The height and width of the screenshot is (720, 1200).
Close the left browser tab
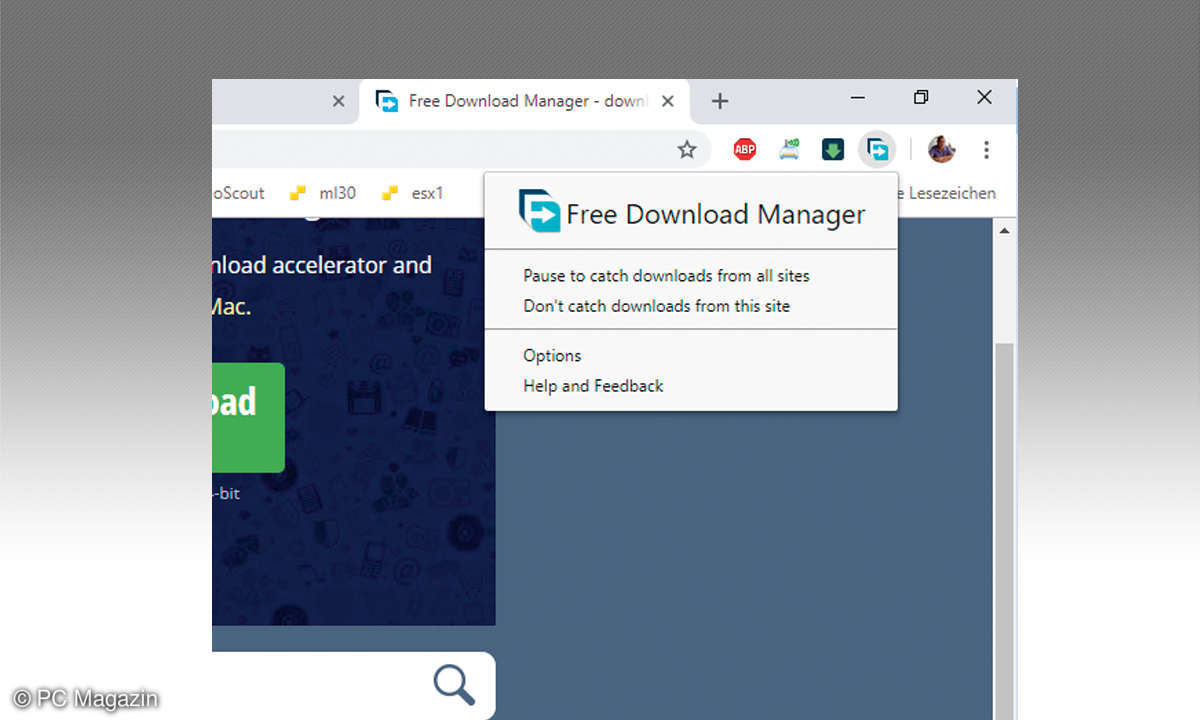point(338,101)
